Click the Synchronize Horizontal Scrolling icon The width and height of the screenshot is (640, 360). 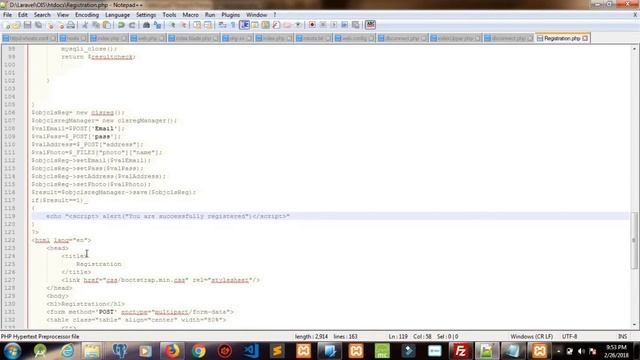click(208, 25)
